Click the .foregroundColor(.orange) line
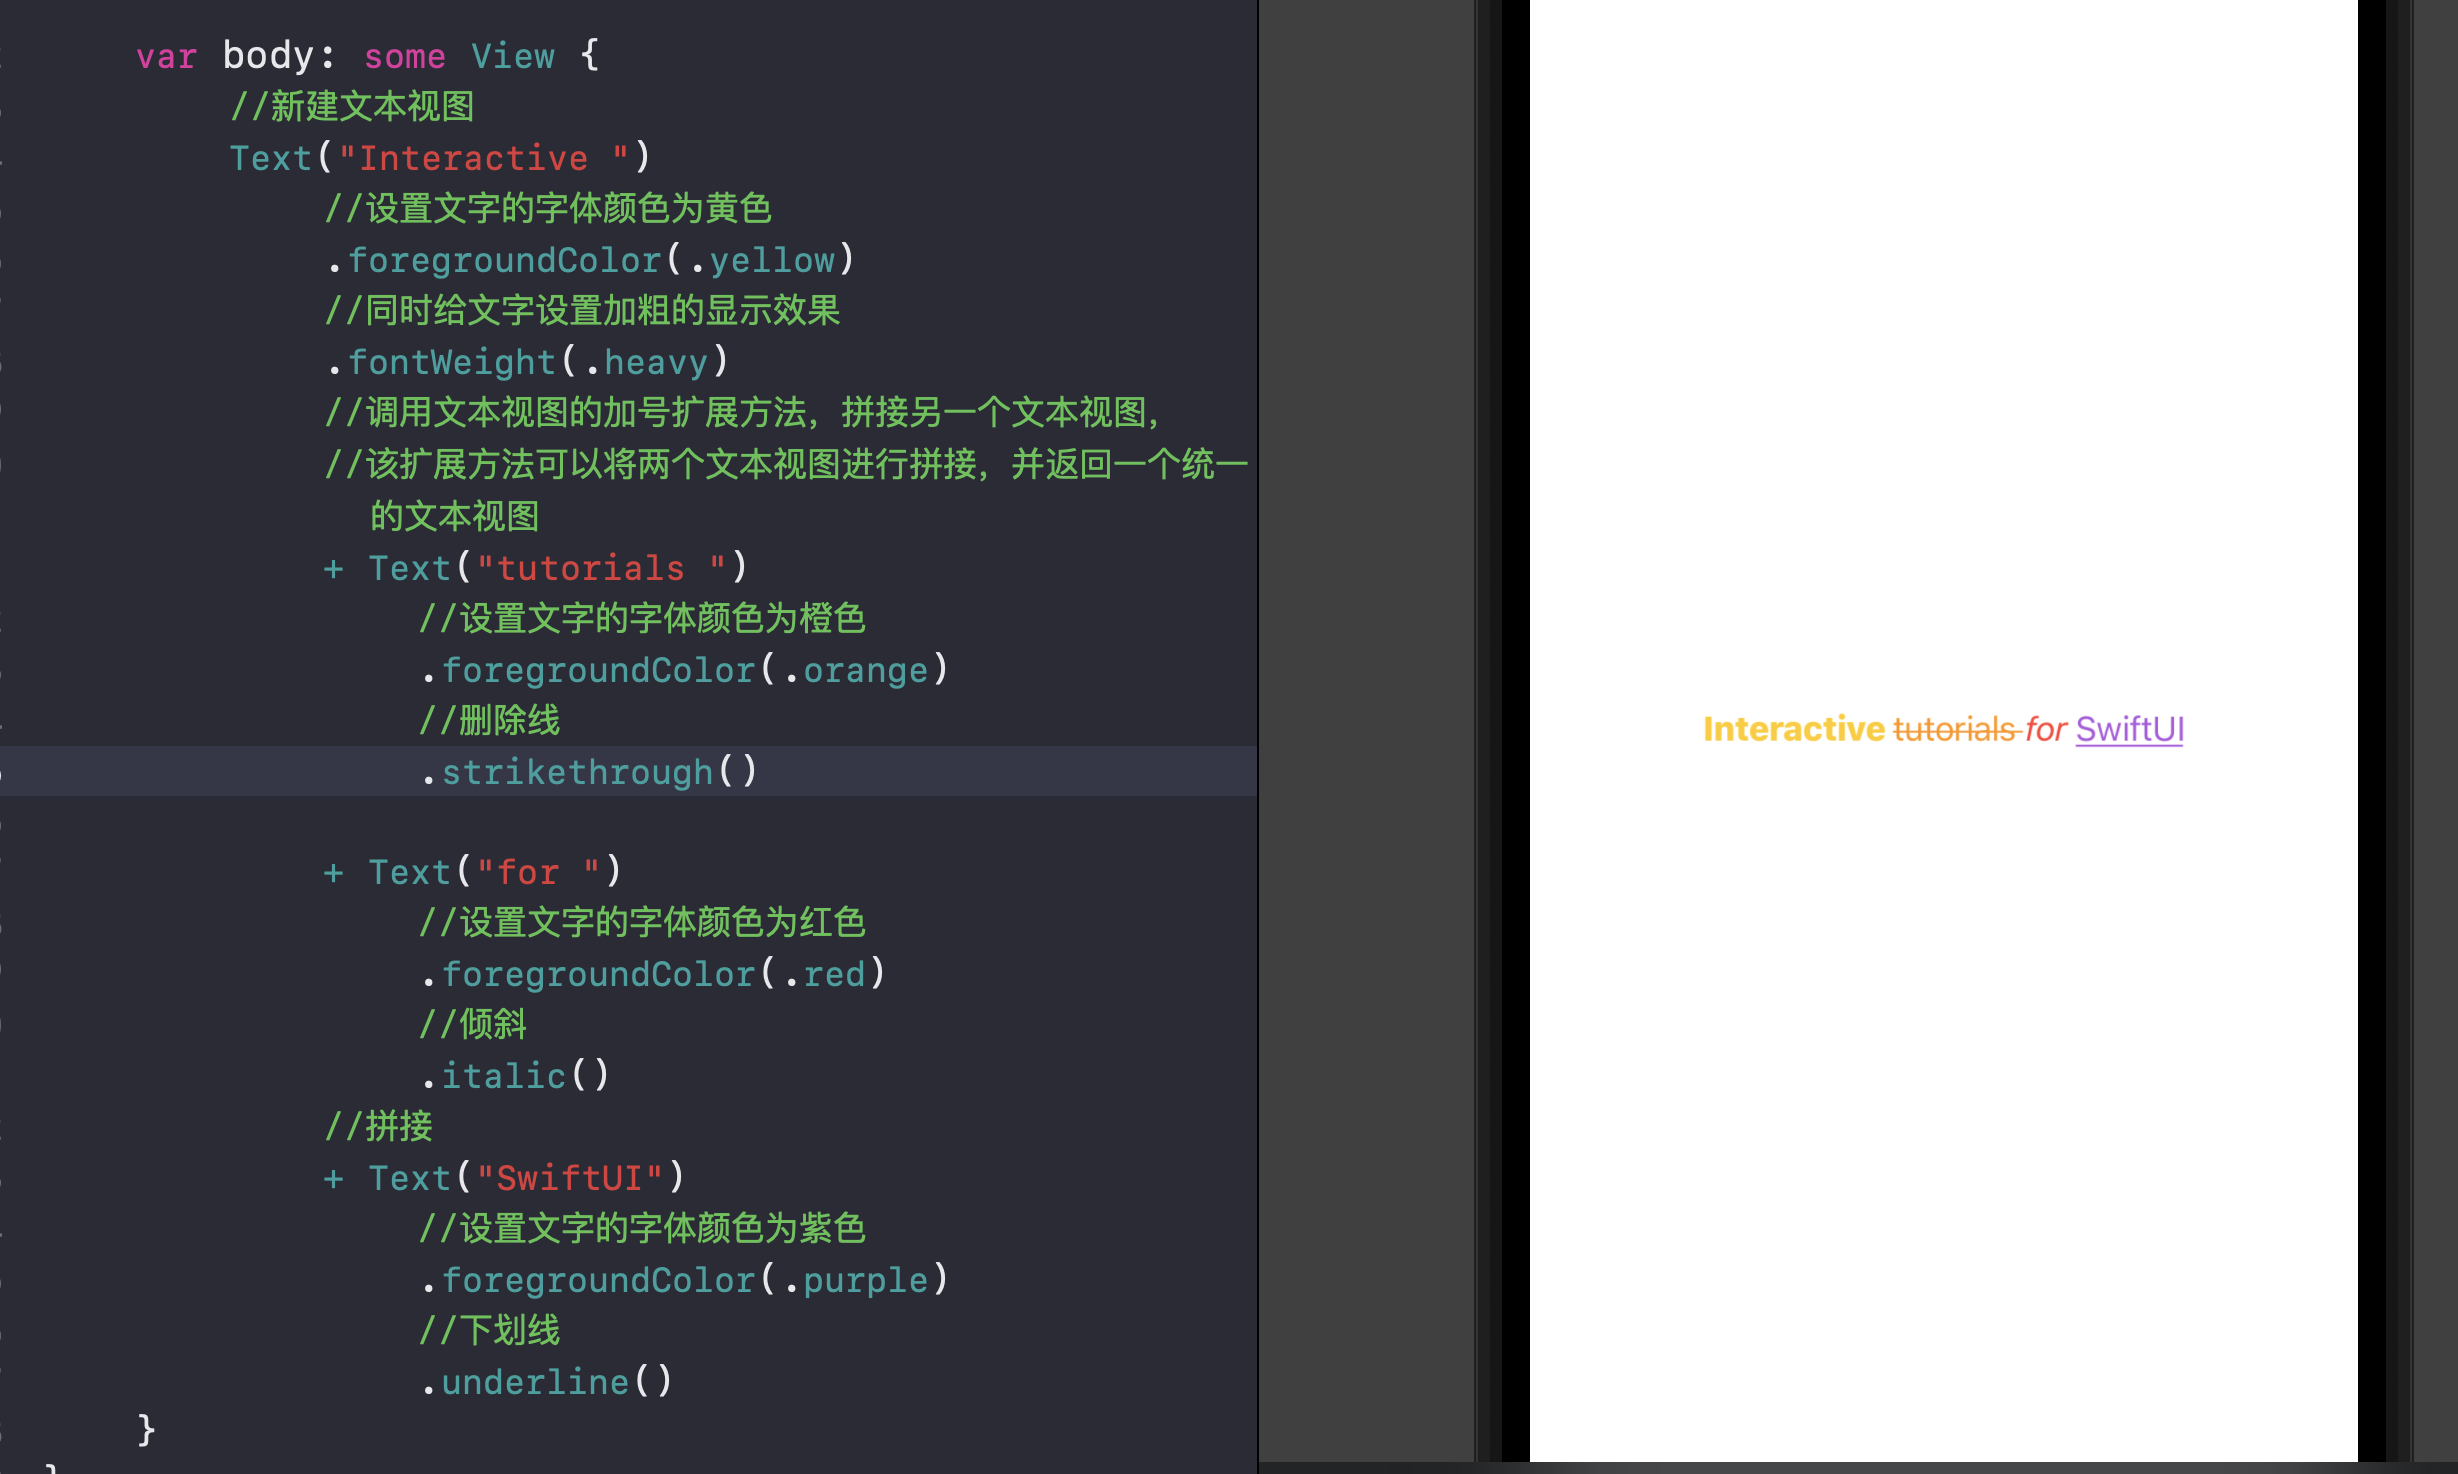The height and width of the screenshot is (1474, 2458). [x=684, y=670]
